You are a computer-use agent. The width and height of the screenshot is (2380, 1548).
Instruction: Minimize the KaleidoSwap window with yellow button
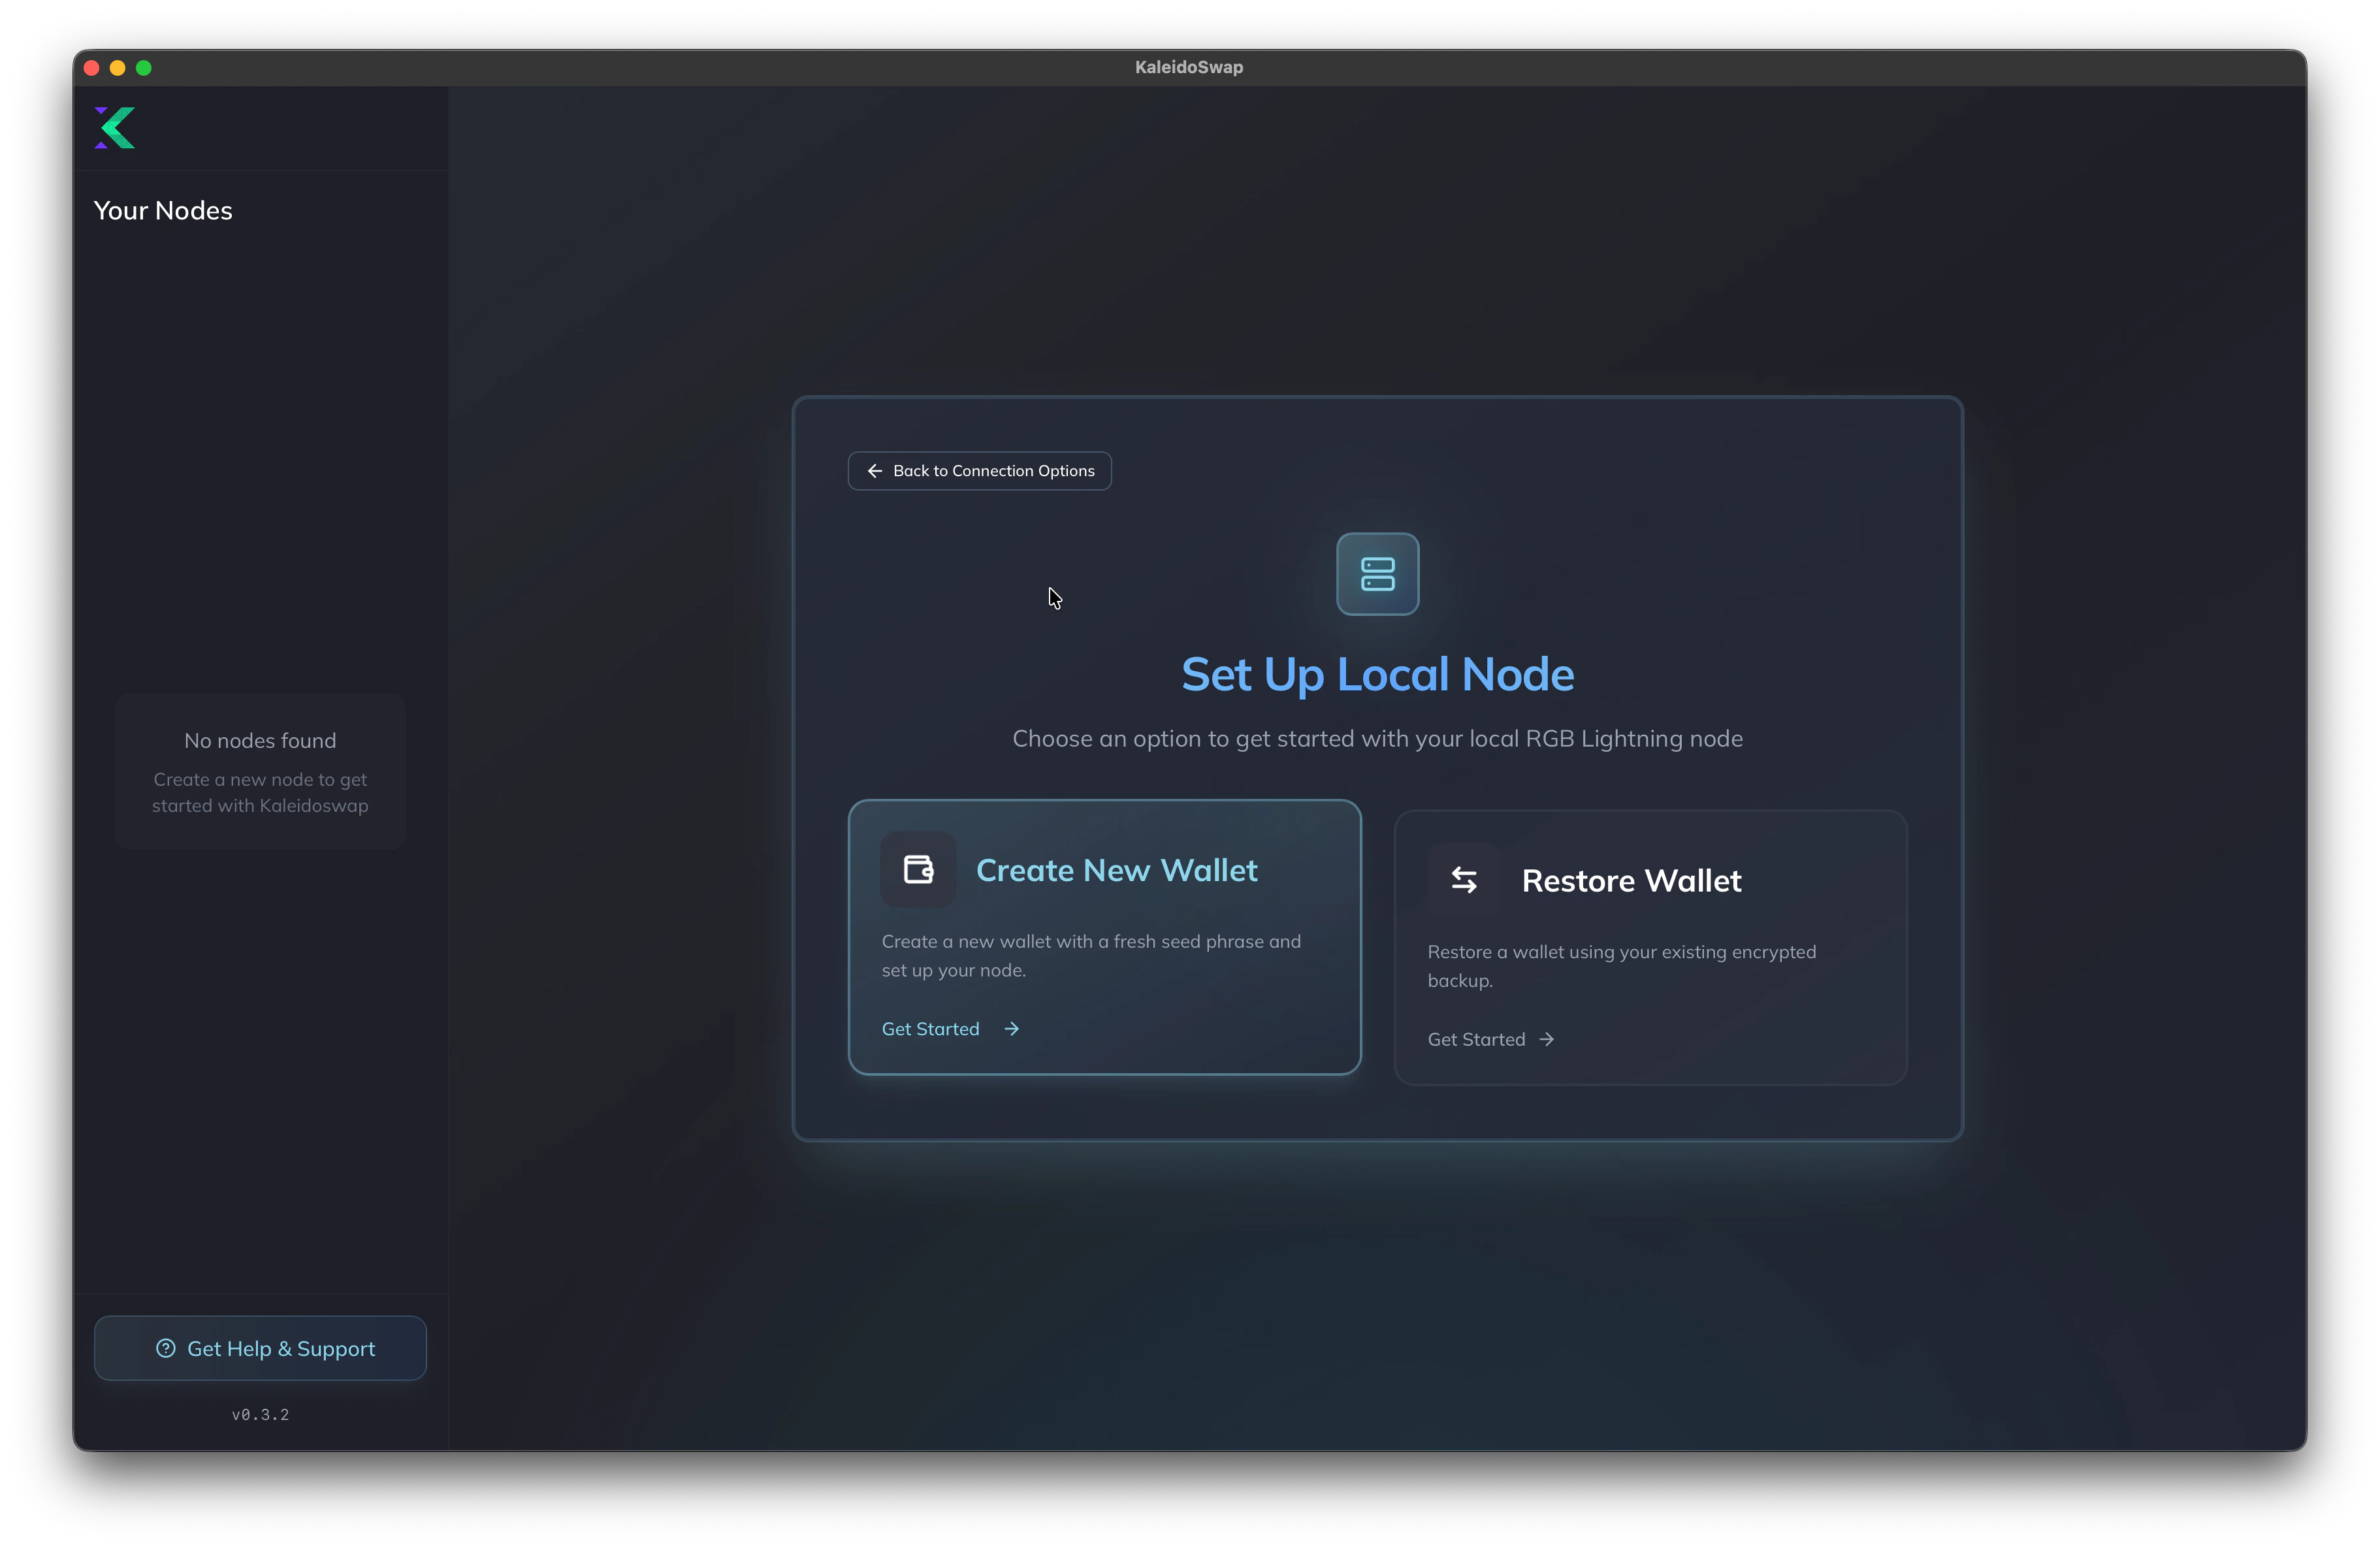118,68
